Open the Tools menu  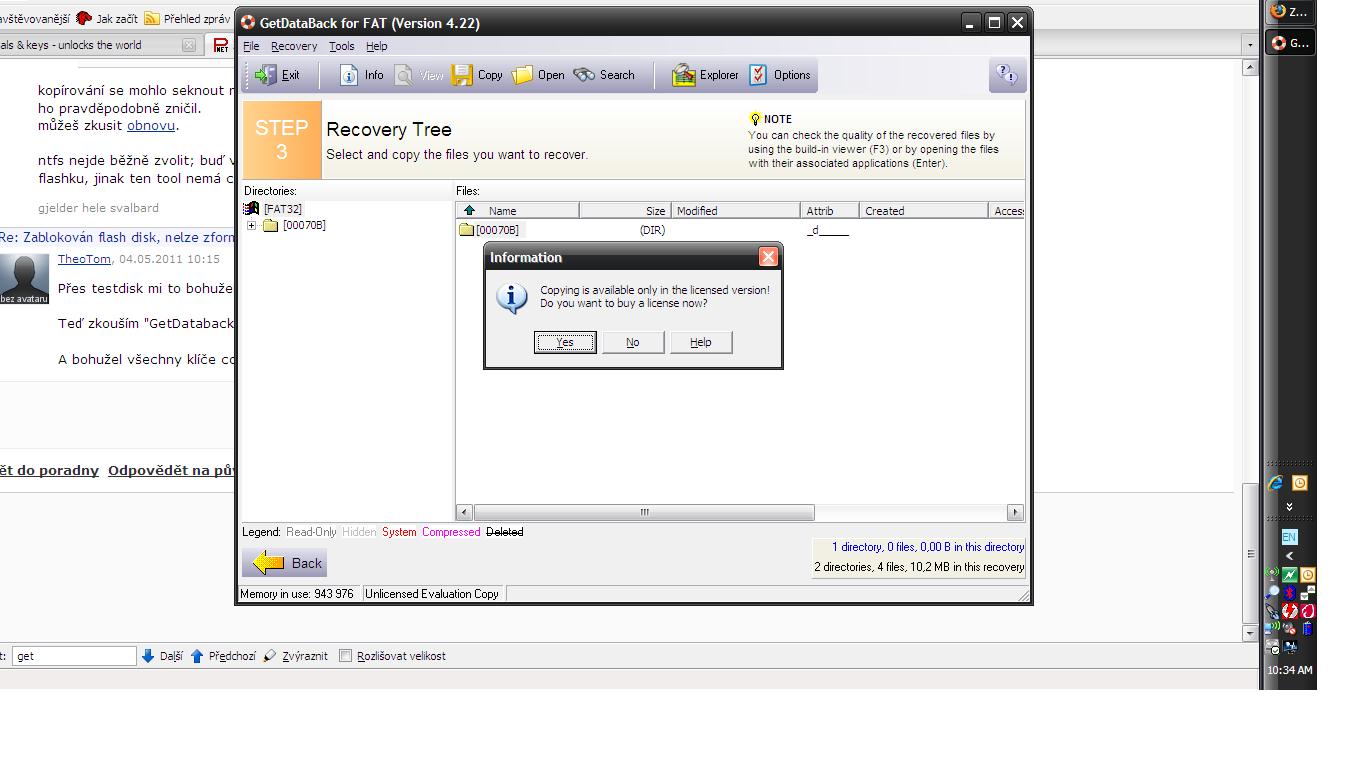[342, 46]
